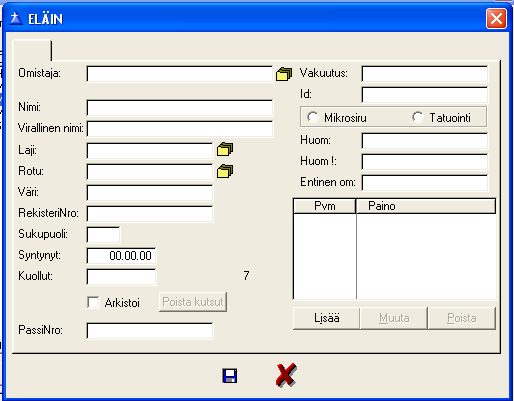514x401 pixels.
Task: Click the Poista kutsut button
Action: pos(193,302)
